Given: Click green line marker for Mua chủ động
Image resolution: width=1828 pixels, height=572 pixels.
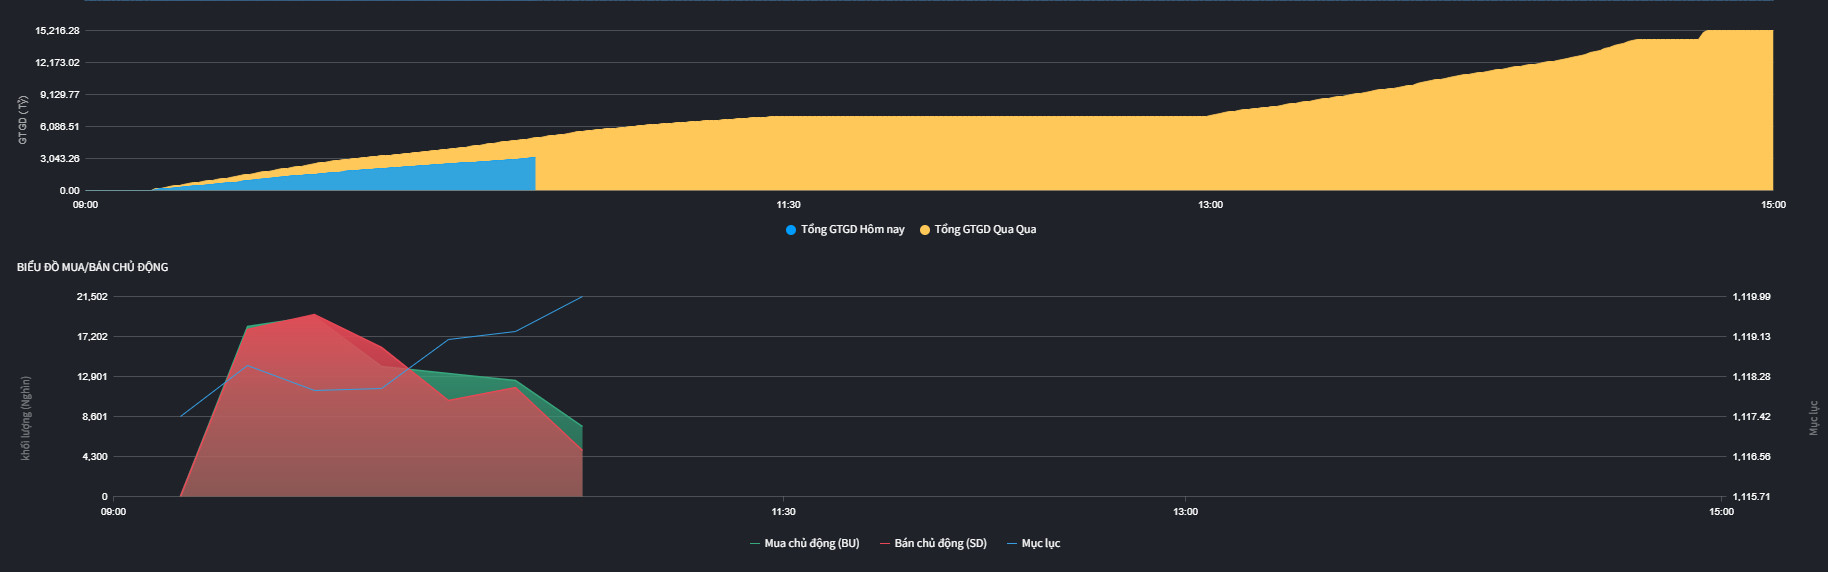Looking at the screenshot, I should pos(755,544).
